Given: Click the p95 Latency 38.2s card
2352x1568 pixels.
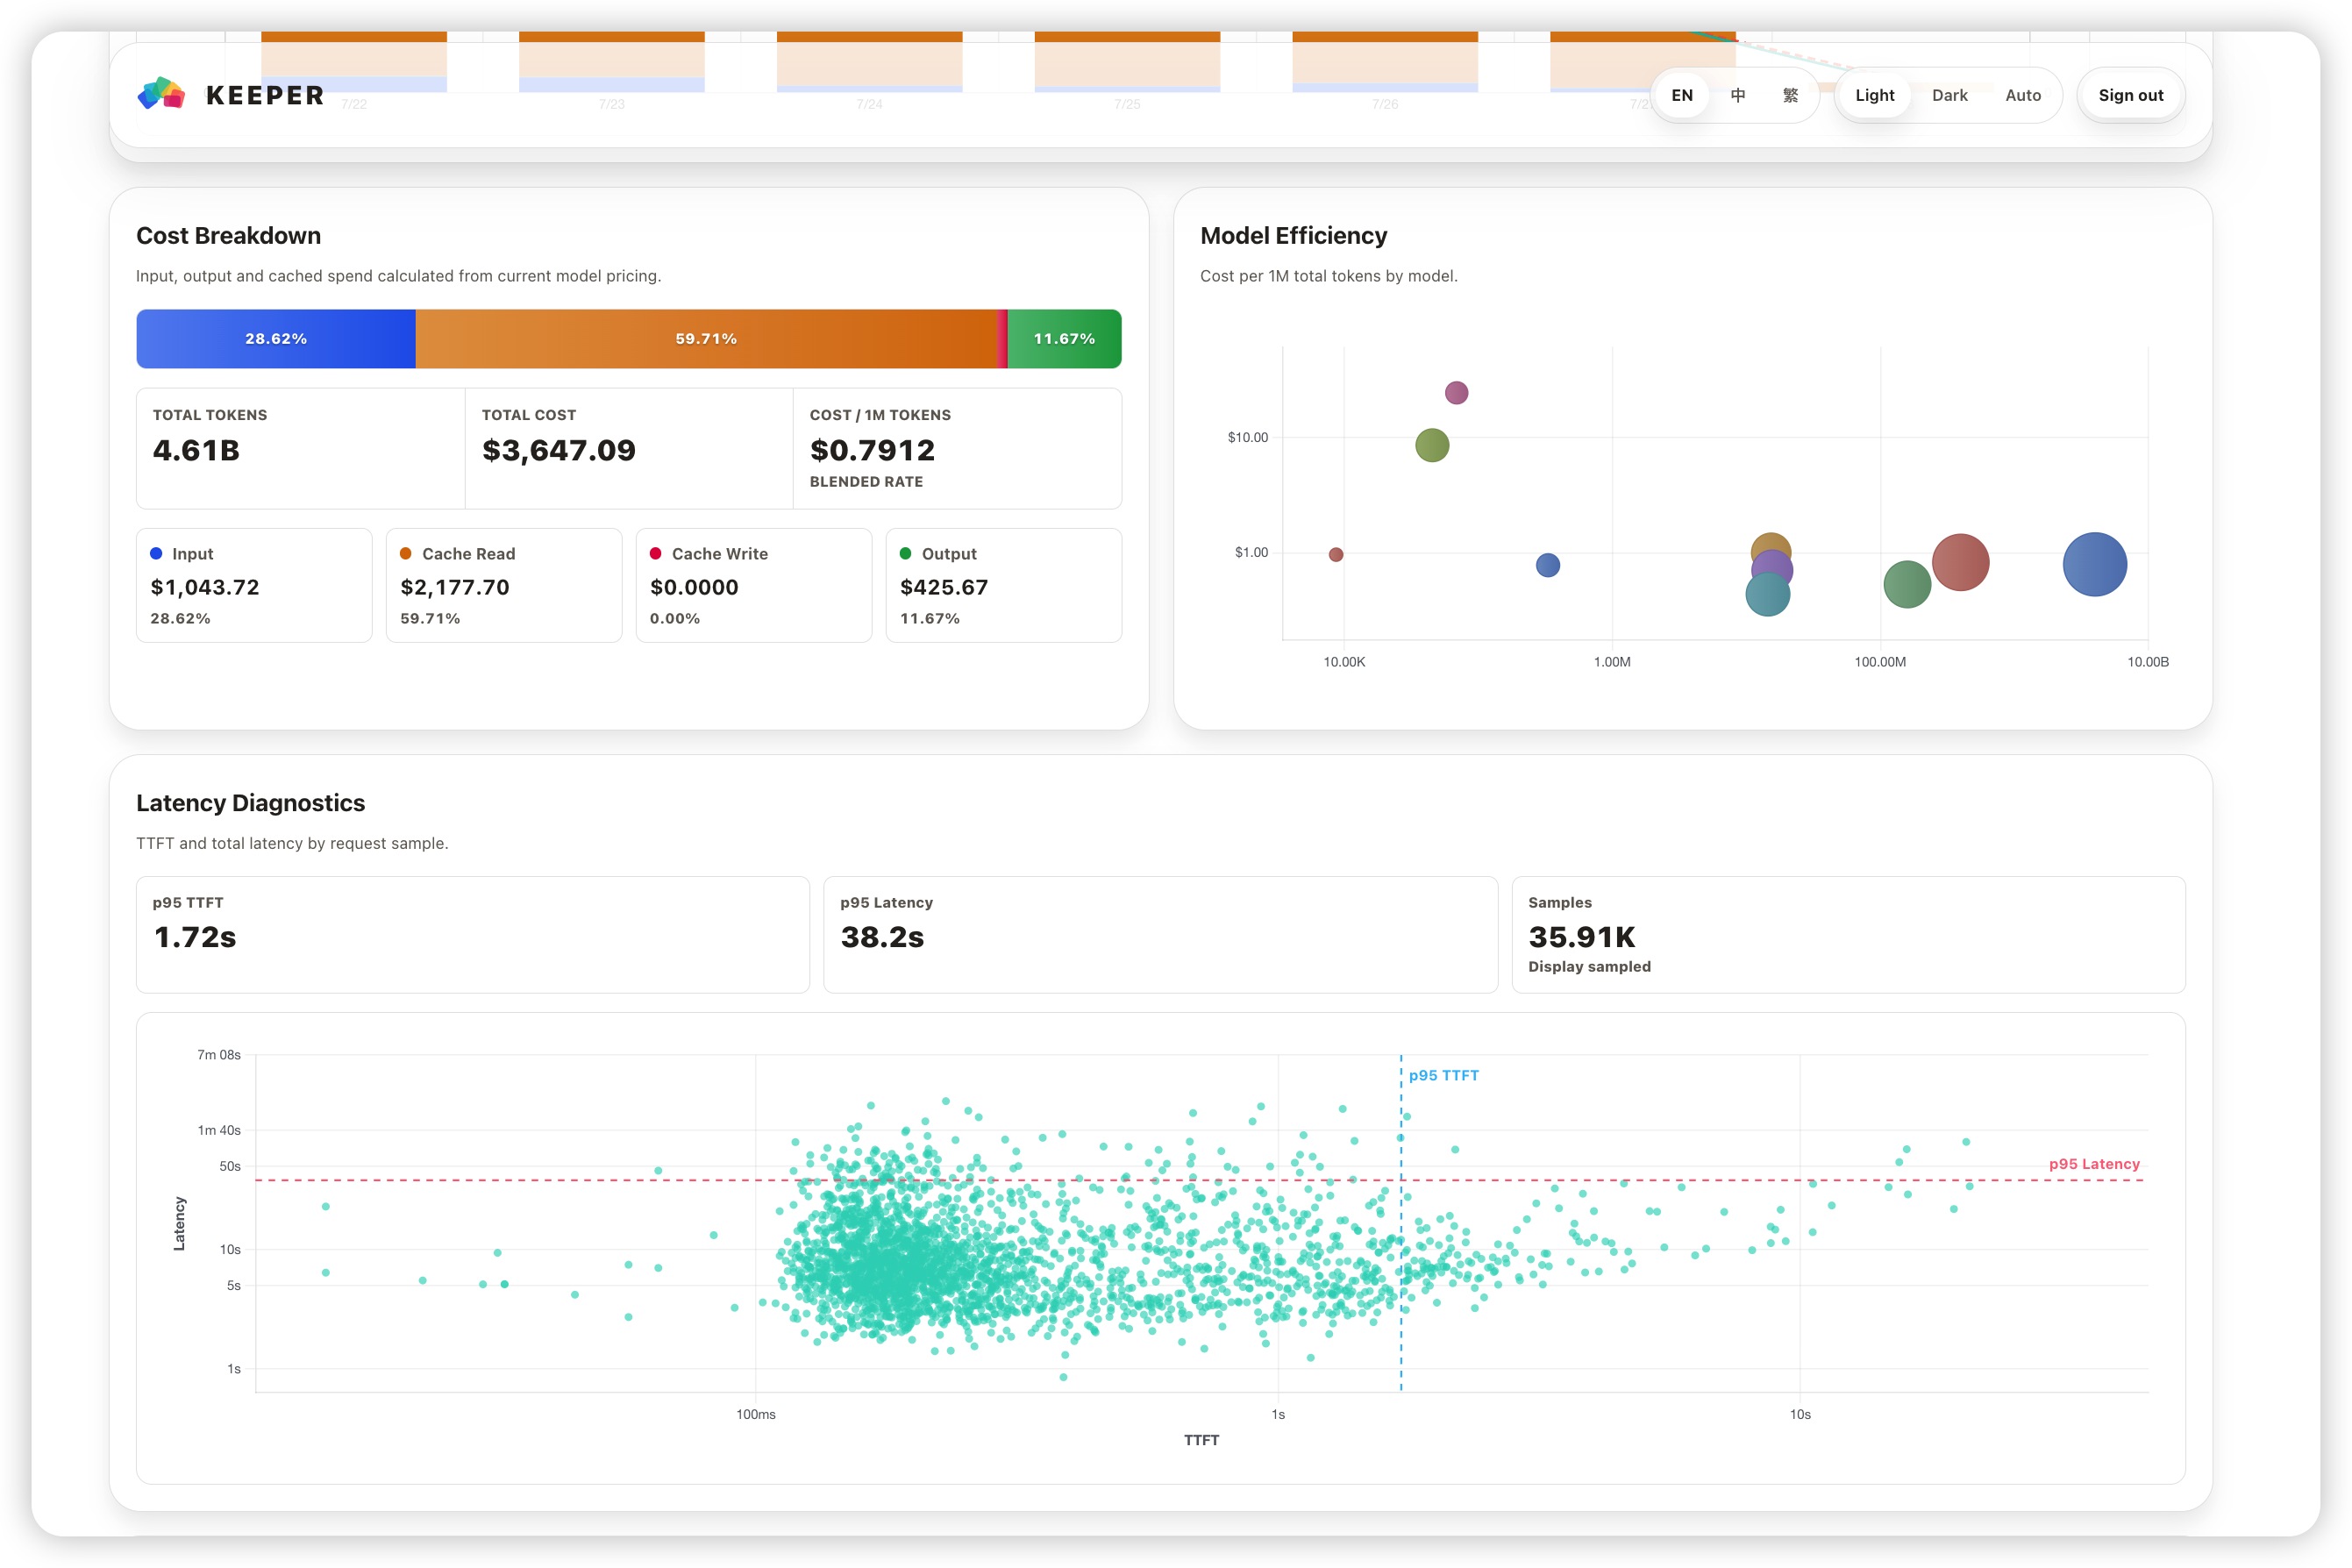Looking at the screenshot, I should (x=1161, y=935).
